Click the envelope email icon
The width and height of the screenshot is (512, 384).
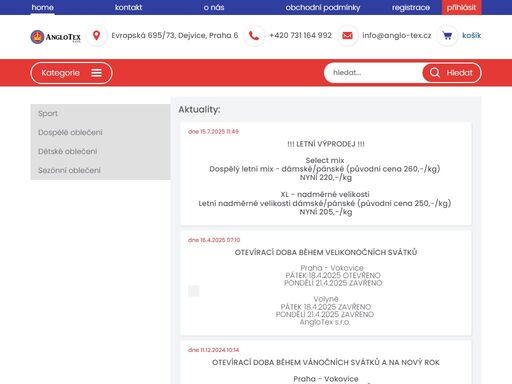347,35
